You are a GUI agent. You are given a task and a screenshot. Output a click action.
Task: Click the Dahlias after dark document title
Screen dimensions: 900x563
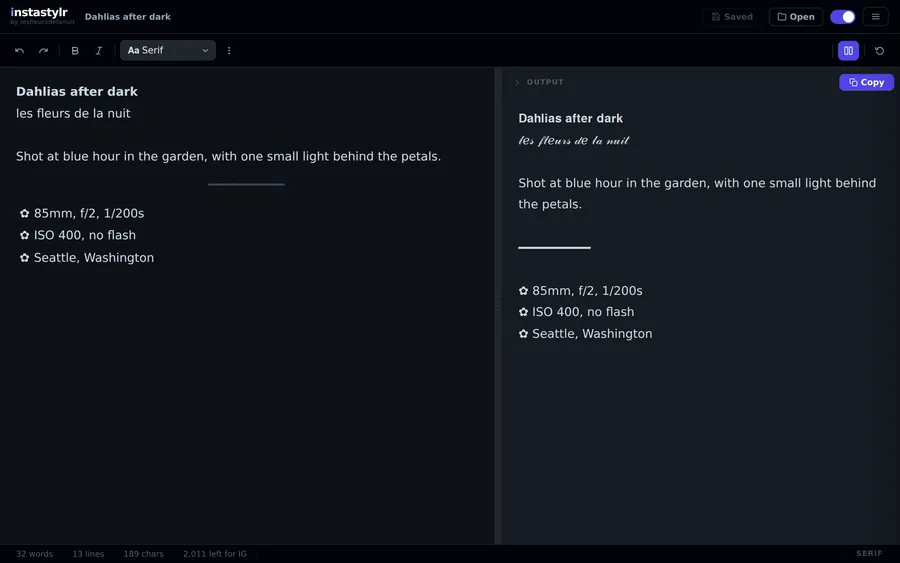[127, 17]
